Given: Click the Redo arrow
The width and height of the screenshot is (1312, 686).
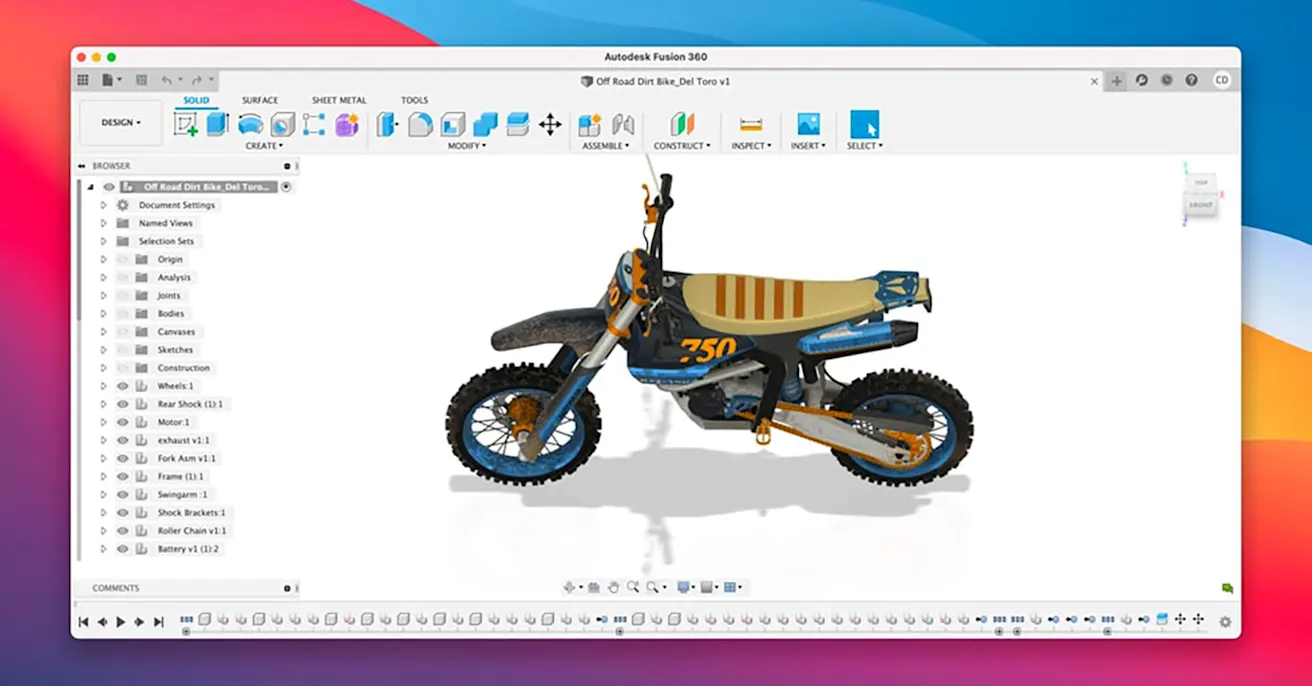Looking at the screenshot, I should 197,80.
